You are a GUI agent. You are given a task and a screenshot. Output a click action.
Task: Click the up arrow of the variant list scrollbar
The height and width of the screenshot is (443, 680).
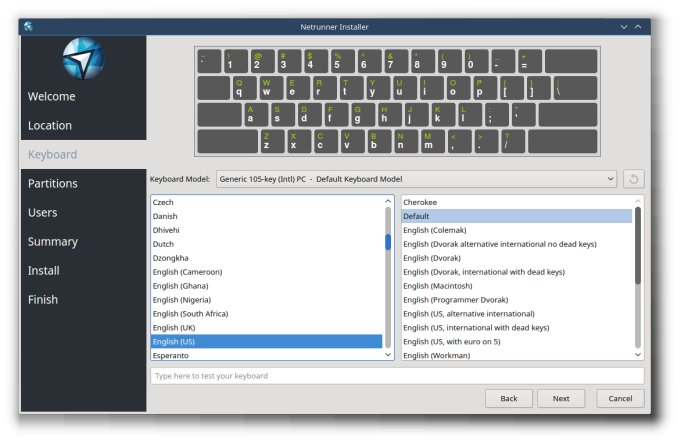[638, 201]
